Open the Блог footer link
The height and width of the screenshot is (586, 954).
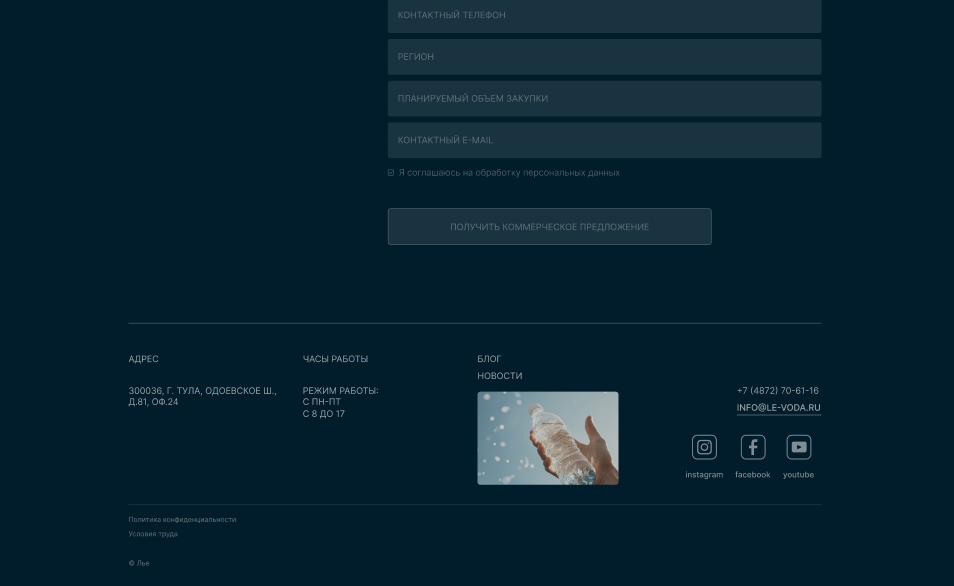pyautogui.click(x=489, y=359)
